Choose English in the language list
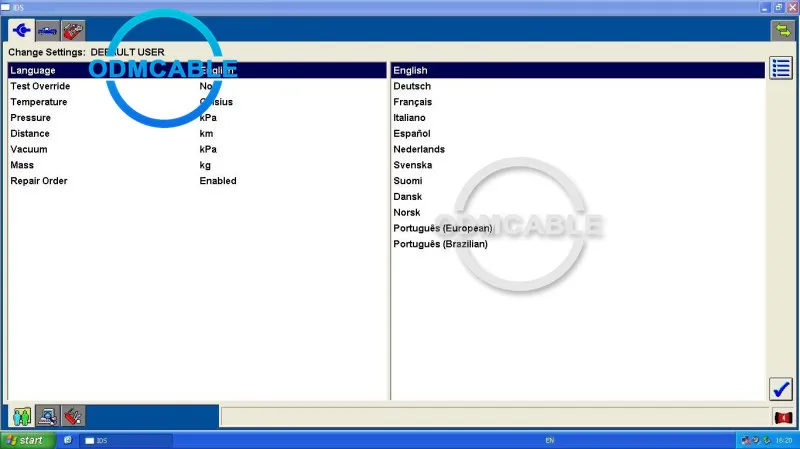The height and width of the screenshot is (449, 800). (x=578, y=70)
